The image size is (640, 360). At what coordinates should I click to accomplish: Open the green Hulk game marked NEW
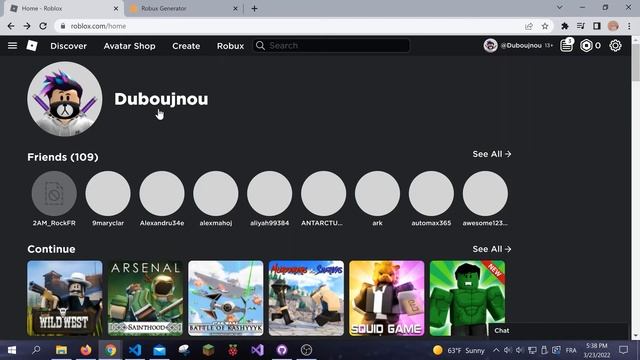(x=467, y=298)
